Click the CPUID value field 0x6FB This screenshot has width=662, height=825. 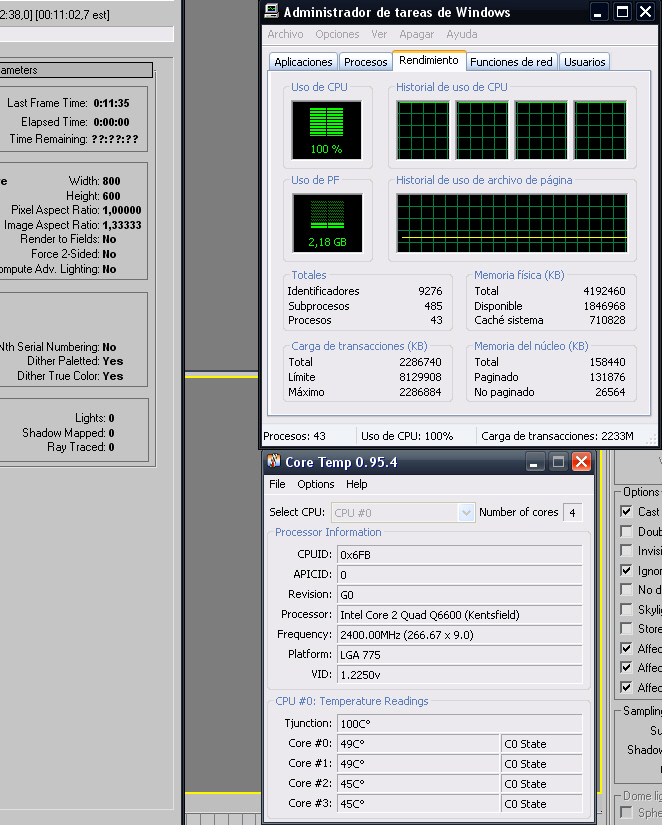459,555
